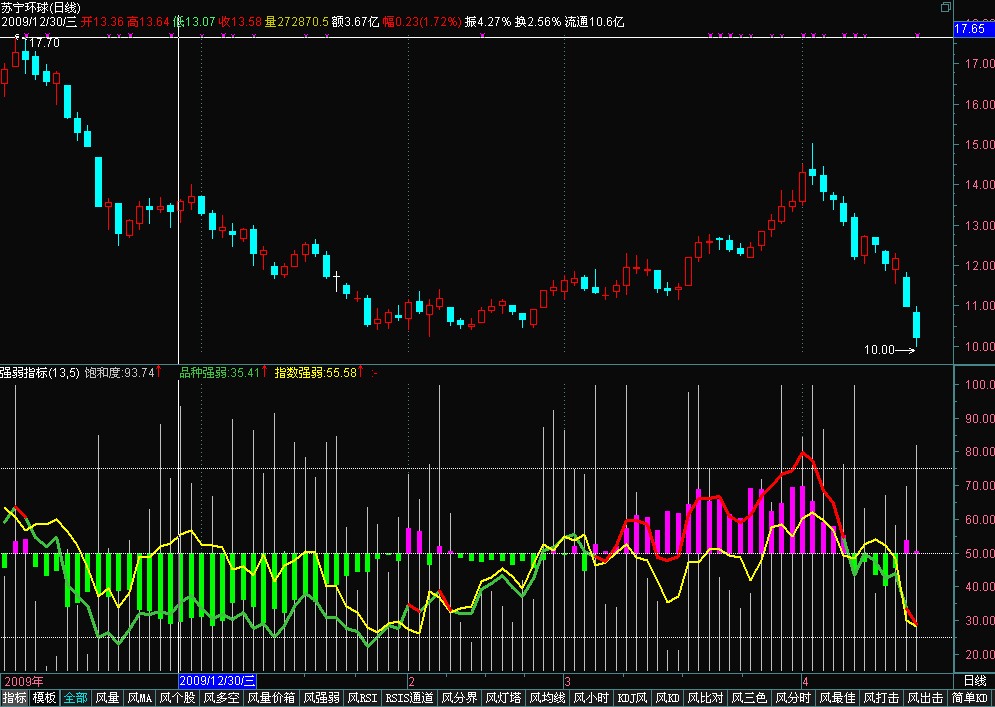The image size is (995, 707).
Task: Click the yellow 指数强弱:55.58 readout
Action: pos(315,373)
